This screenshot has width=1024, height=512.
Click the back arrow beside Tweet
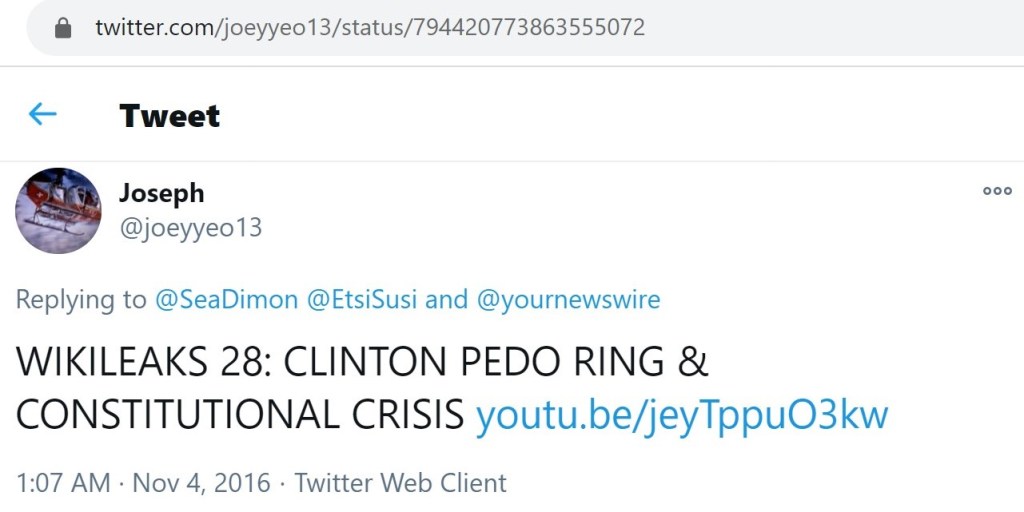(x=42, y=115)
